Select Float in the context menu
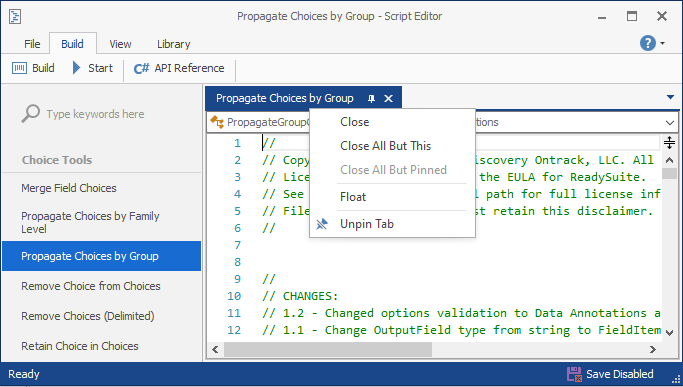This screenshot has width=683, height=387. click(392, 197)
